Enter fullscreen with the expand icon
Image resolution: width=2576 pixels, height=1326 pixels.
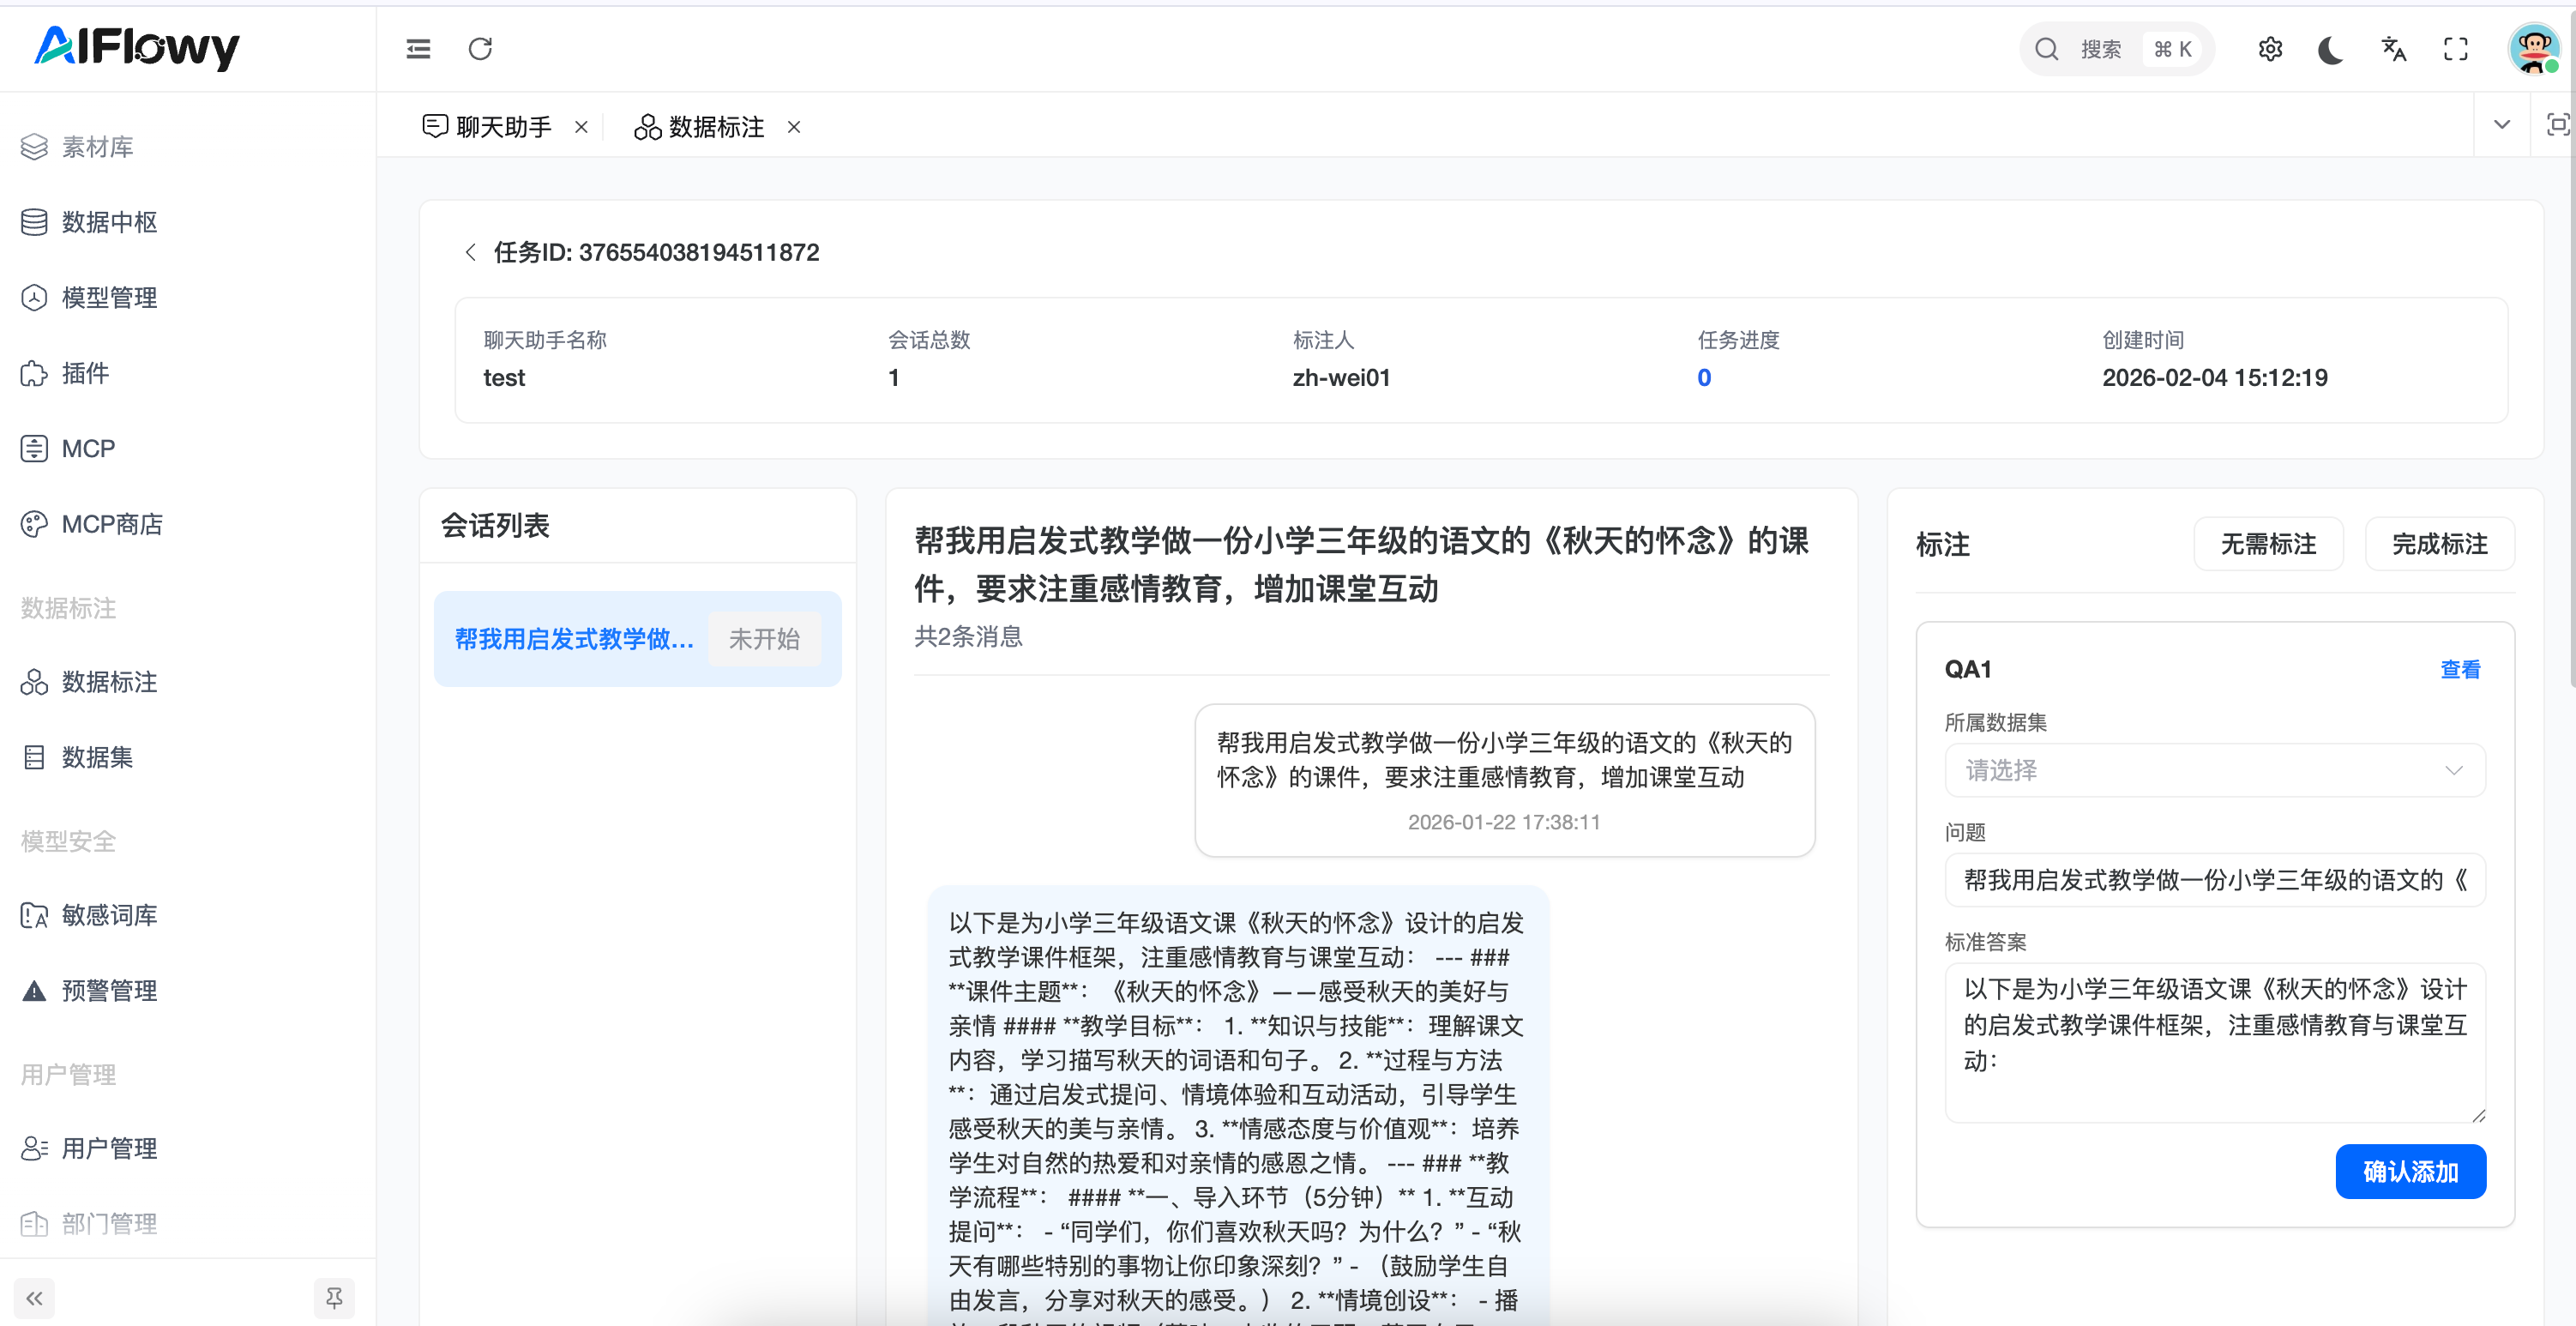pos(2455,49)
